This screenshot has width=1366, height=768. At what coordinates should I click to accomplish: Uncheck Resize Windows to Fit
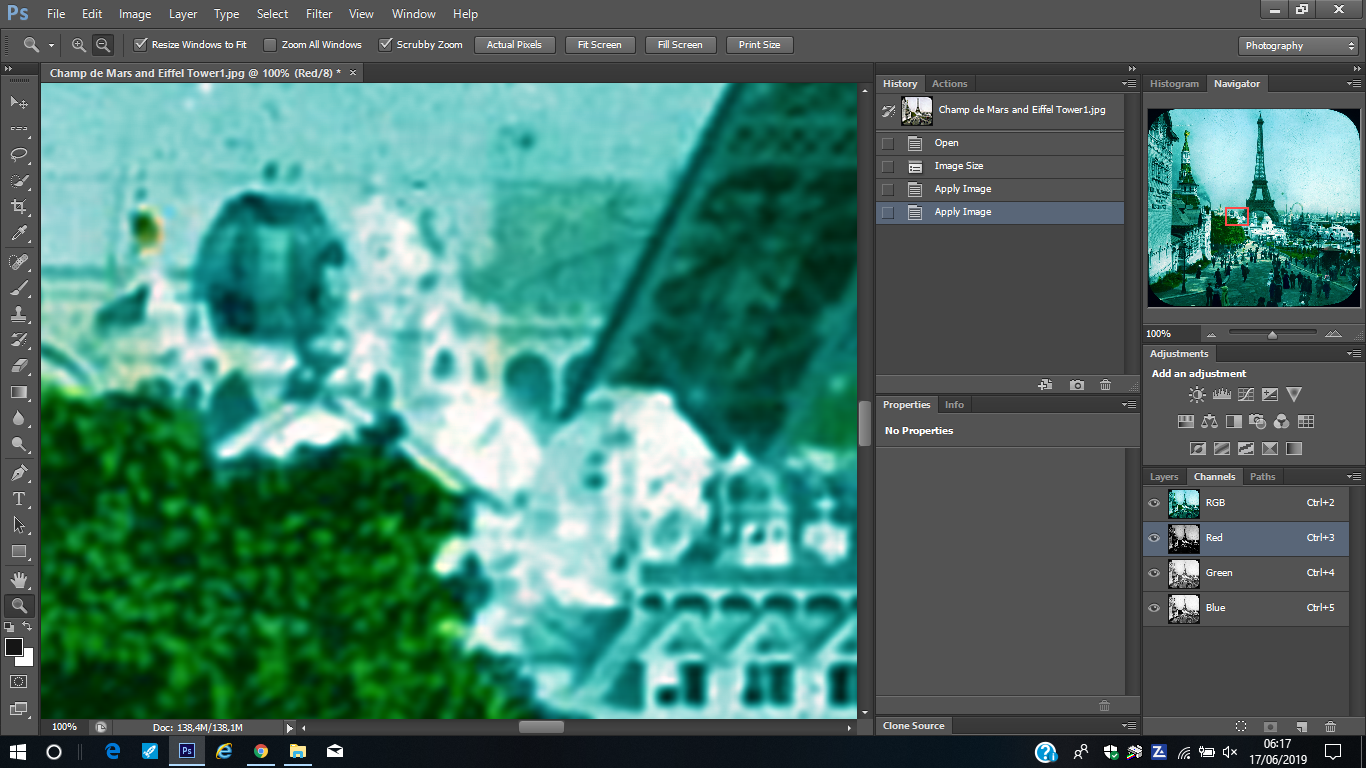tap(141, 45)
